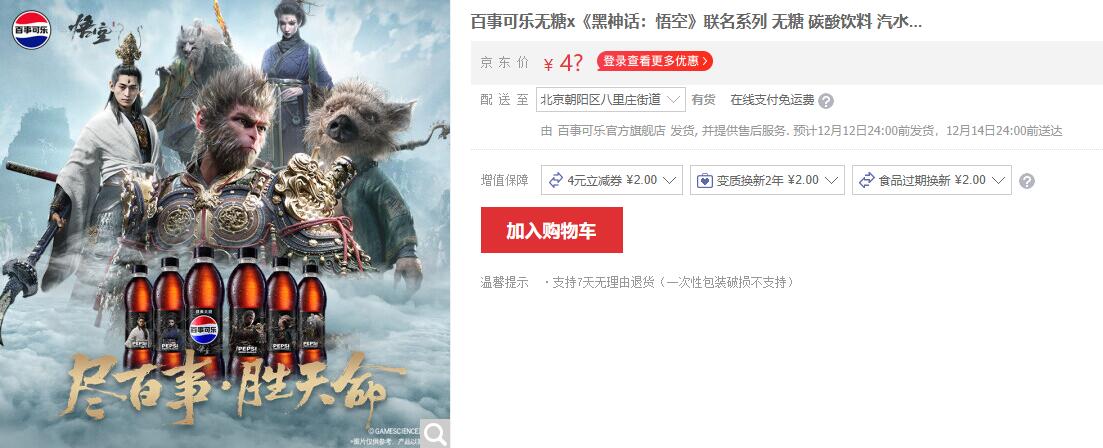Expand the 变质换新2年 ¥2.00 dropdown
The image size is (1103, 448).
(x=767, y=180)
